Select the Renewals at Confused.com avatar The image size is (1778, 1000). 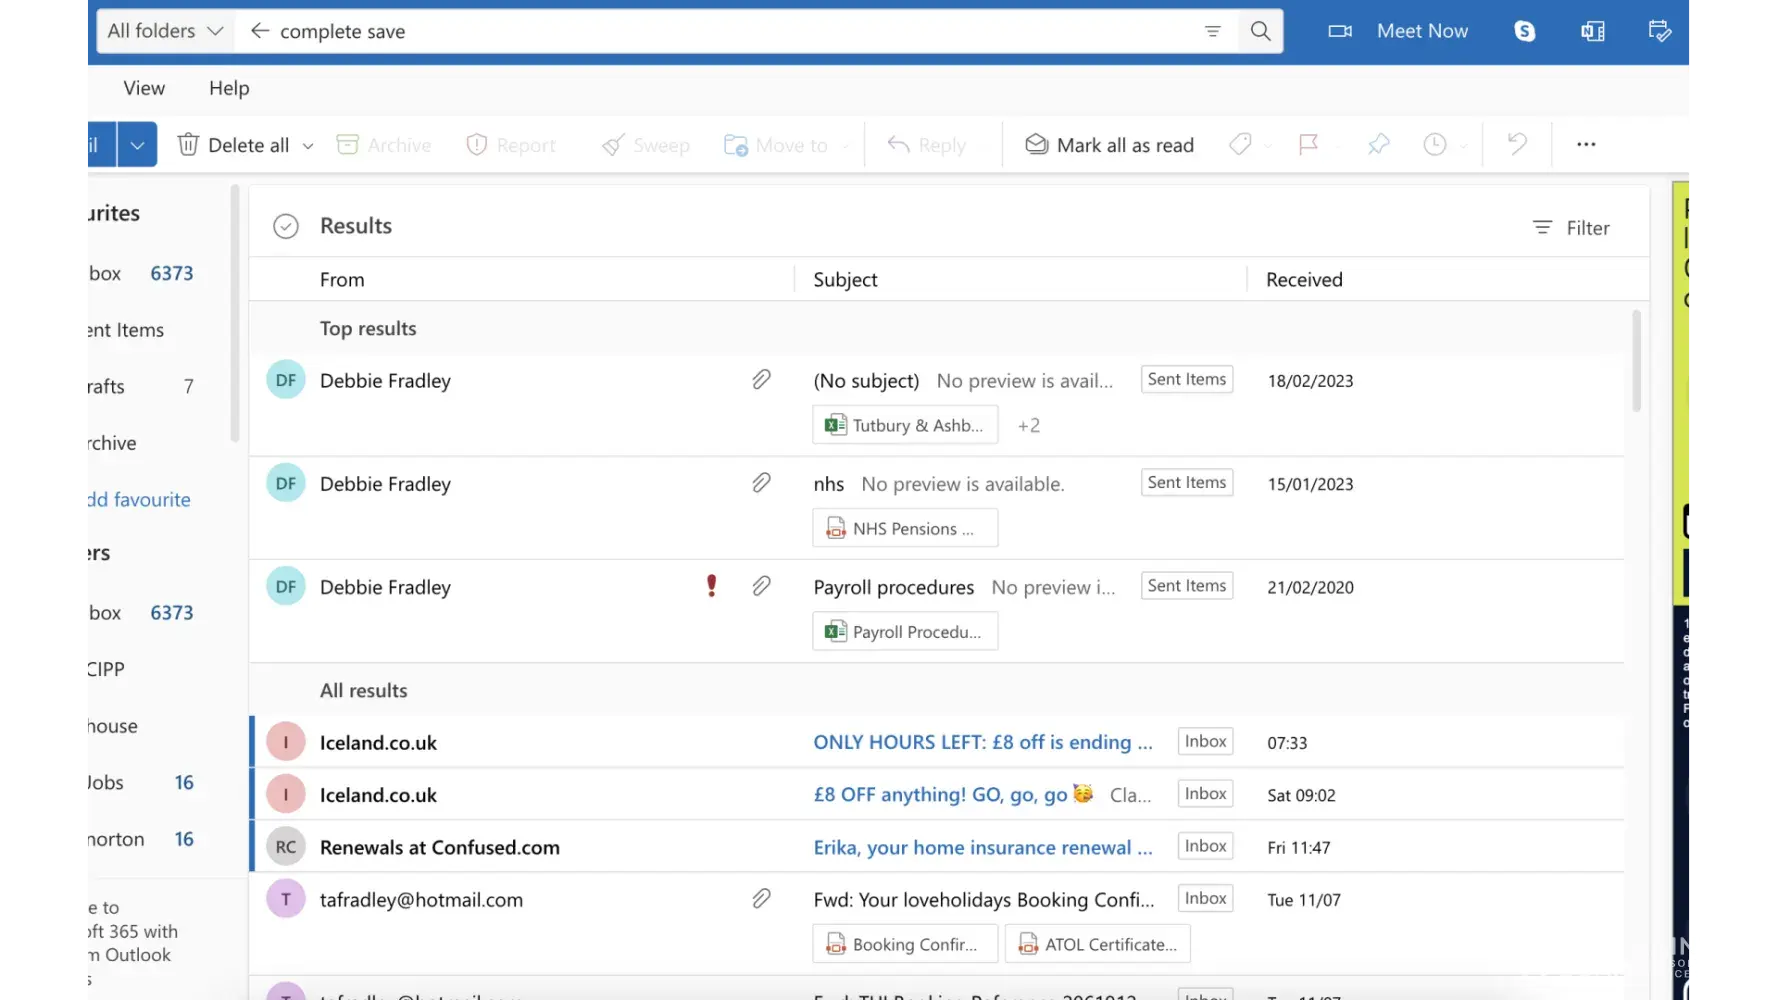click(286, 847)
